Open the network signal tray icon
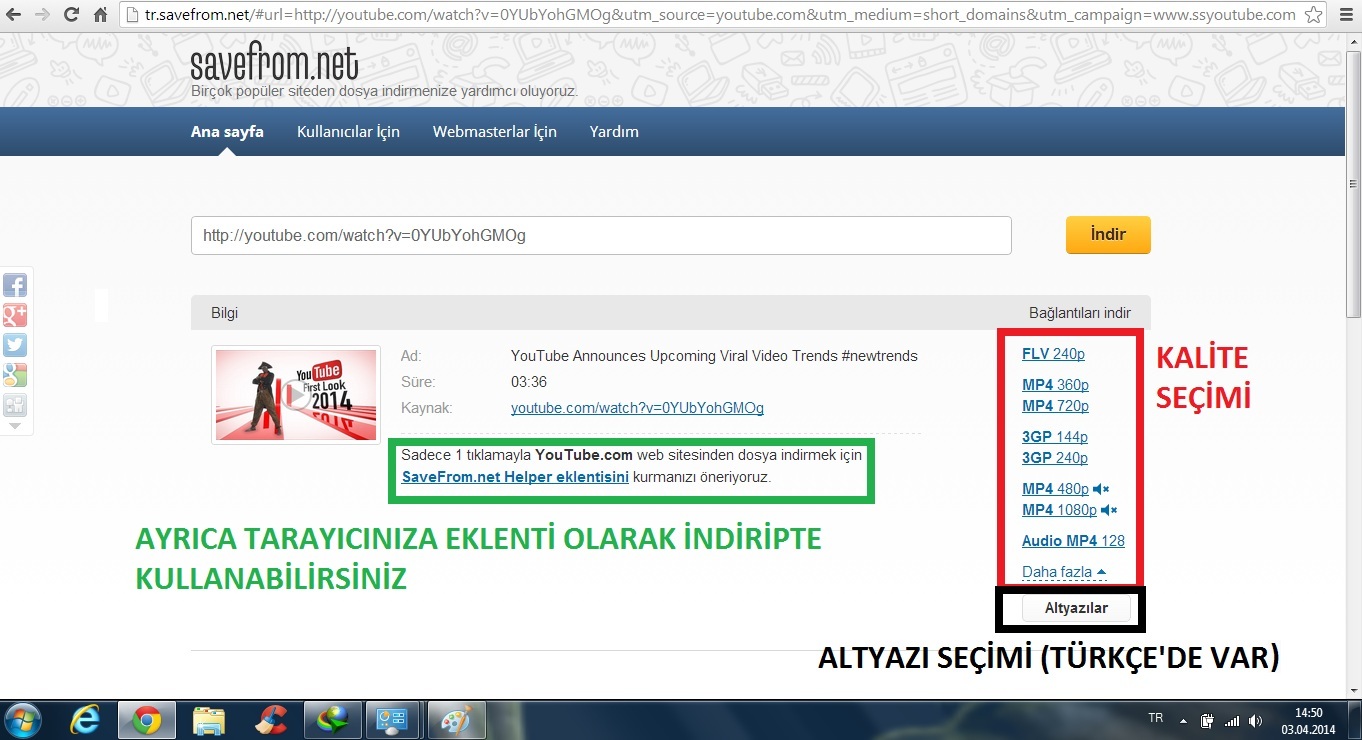 pyautogui.click(x=1232, y=720)
